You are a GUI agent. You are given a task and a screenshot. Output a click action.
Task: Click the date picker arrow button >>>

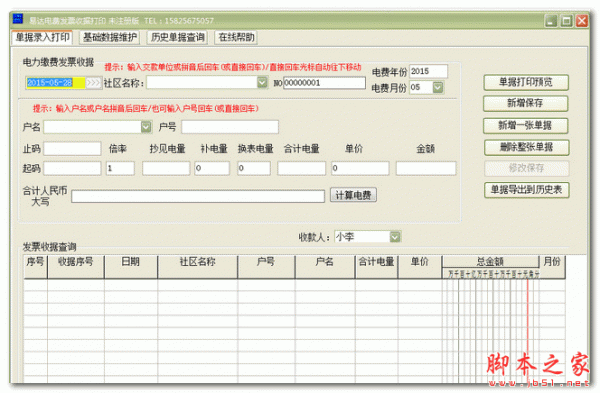coord(93,83)
